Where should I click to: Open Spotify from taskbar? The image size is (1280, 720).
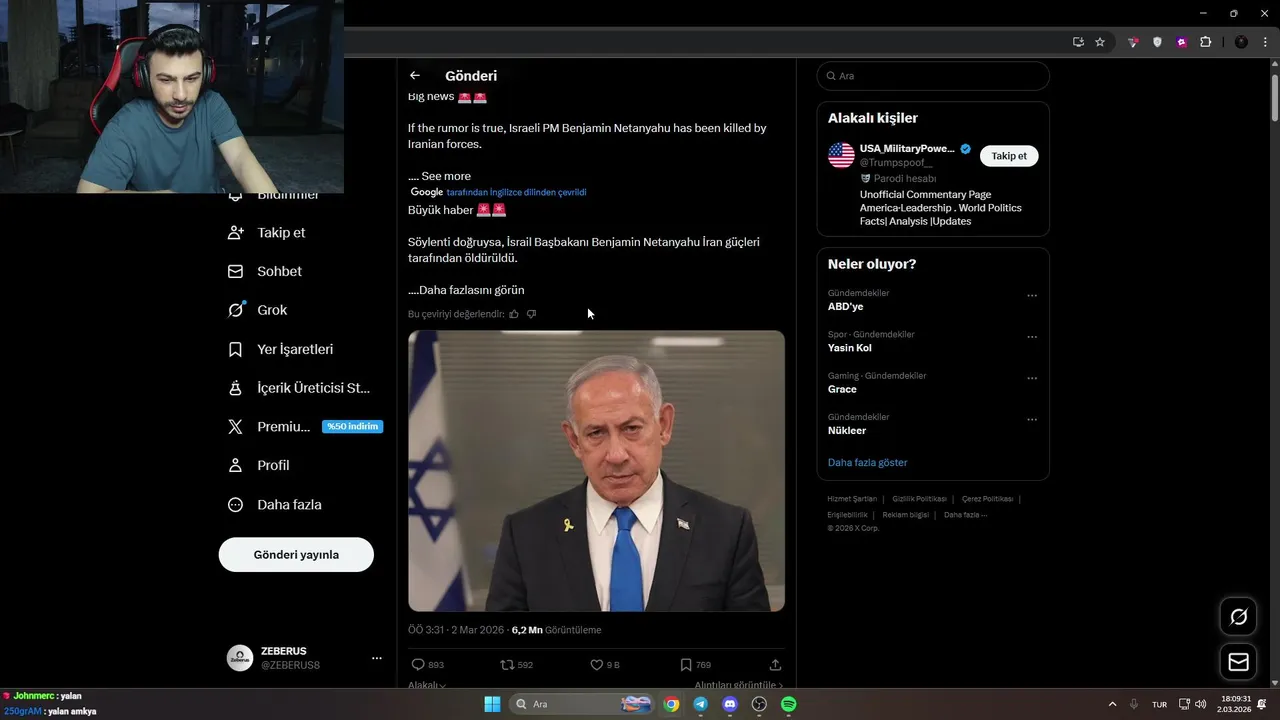[x=788, y=704]
